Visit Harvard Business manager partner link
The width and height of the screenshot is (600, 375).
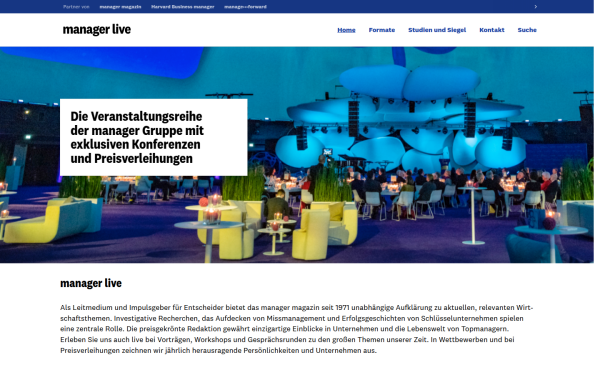click(183, 7)
